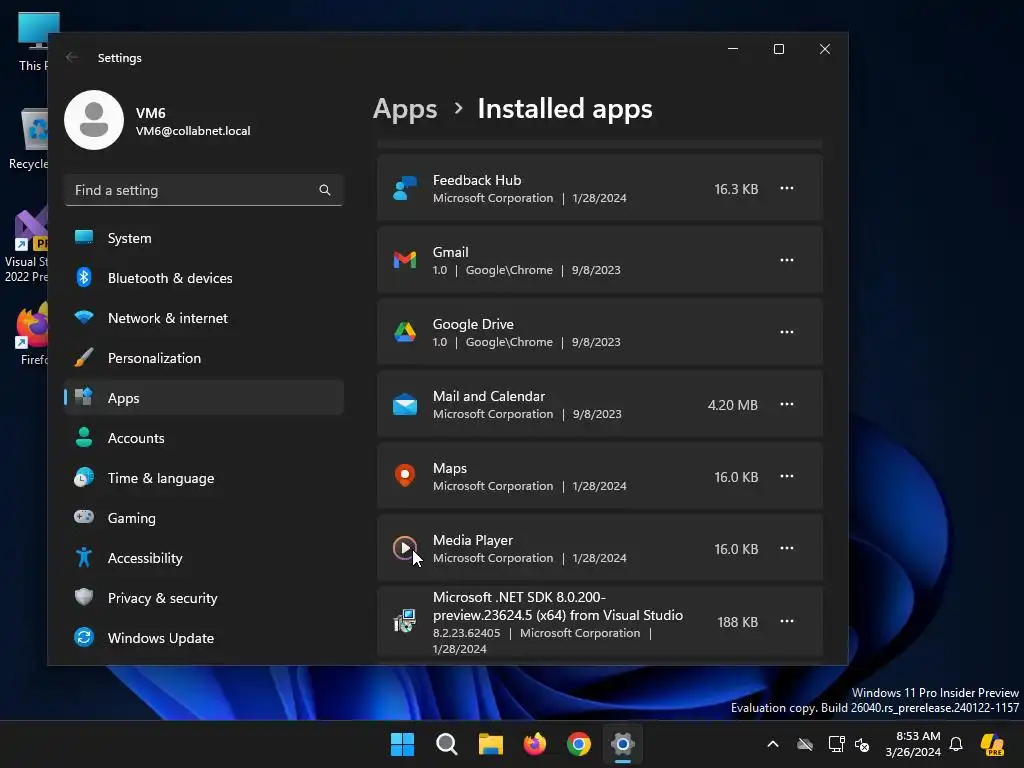Image resolution: width=1024 pixels, height=768 pixels.
Task: Select Gaming in the sidebar
Action: tap(204, 518)
